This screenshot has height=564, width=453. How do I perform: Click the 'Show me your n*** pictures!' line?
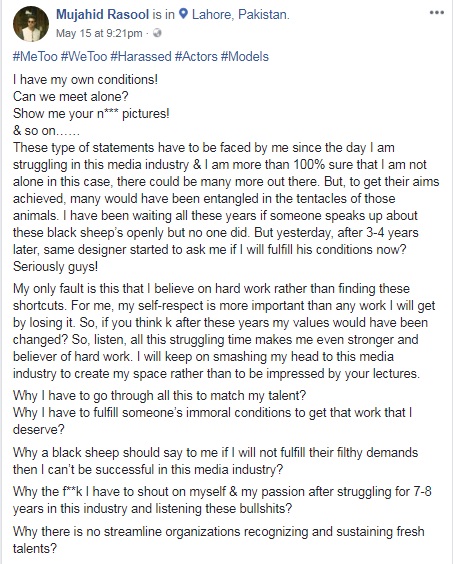(x=91, y=114)
